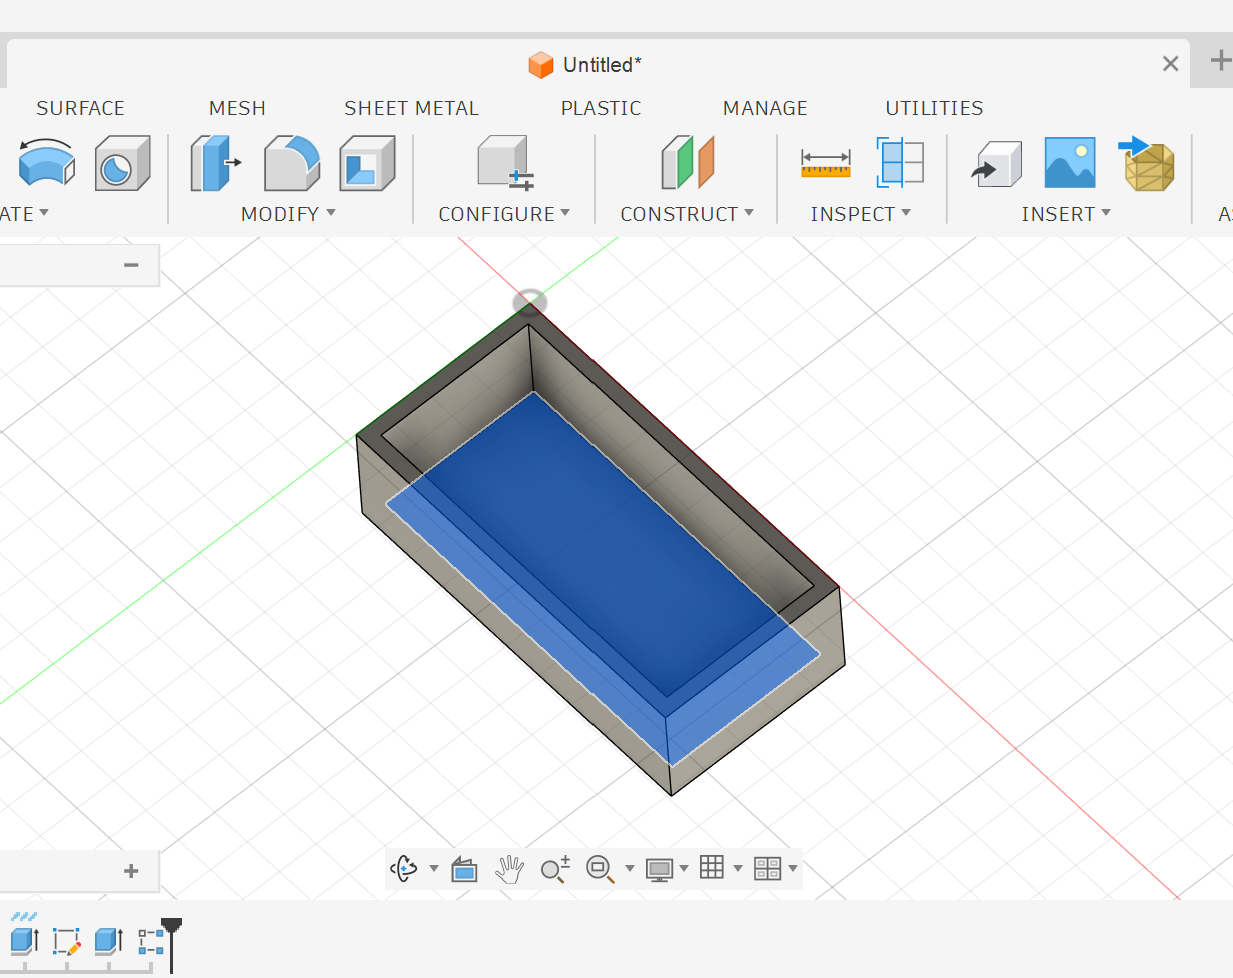Screen dimensions: 1233x978
Task: Switch to the MESH tab
Action: pyautogui.click(x=237, y=108)
